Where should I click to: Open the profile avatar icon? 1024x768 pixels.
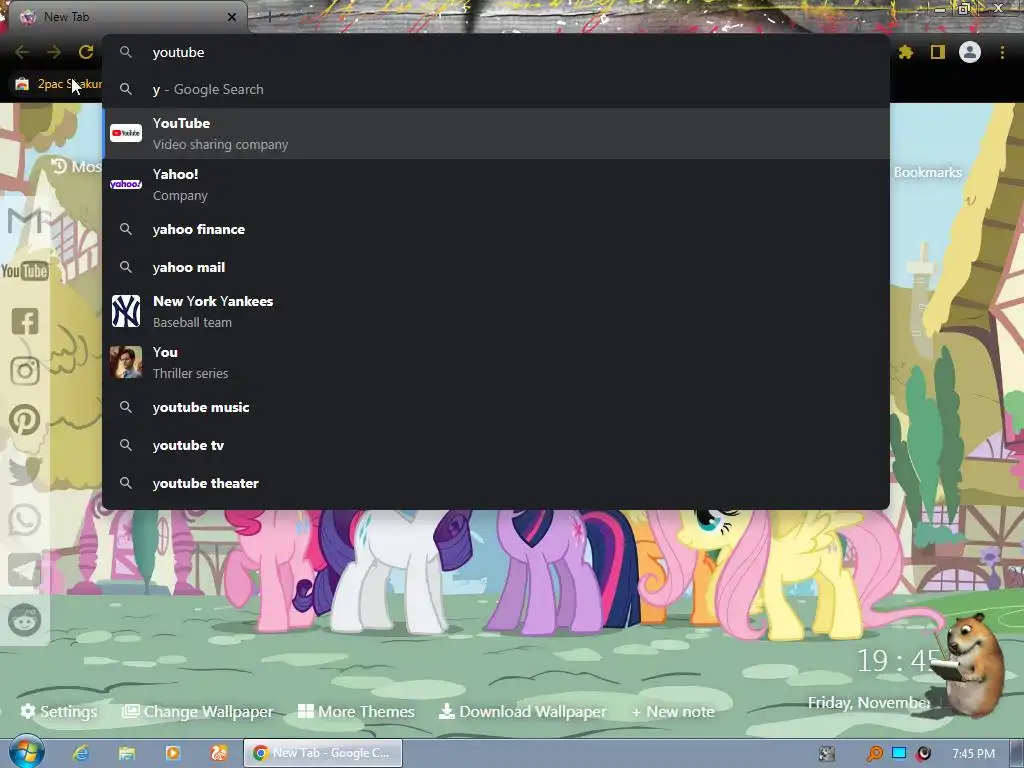tap(970, 52)
